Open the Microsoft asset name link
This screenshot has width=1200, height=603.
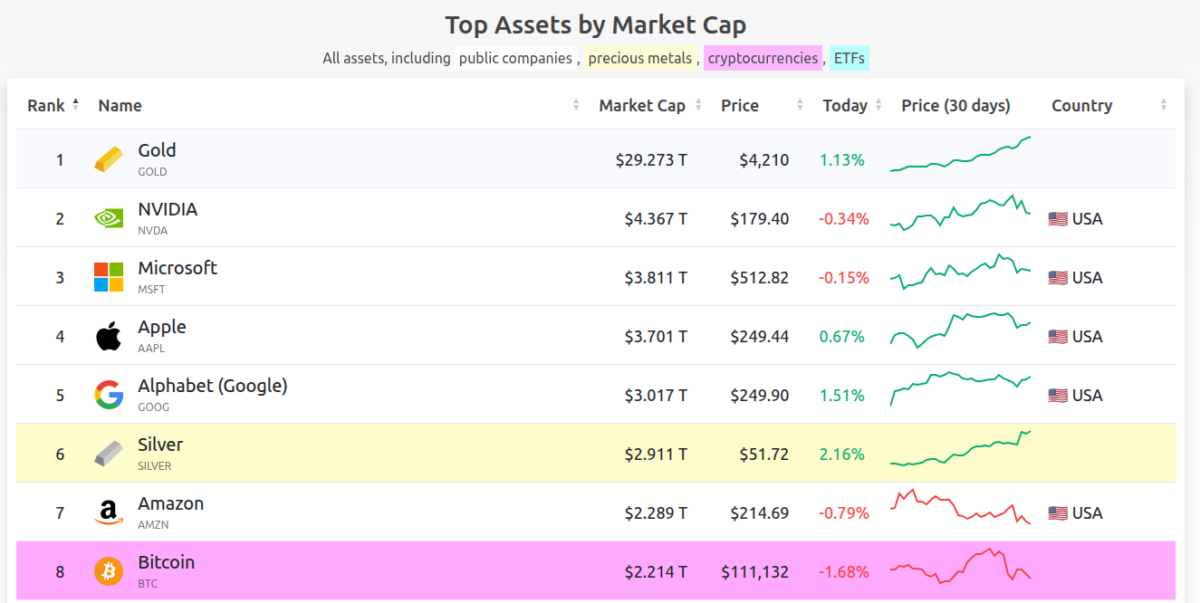tap(177, 268)
